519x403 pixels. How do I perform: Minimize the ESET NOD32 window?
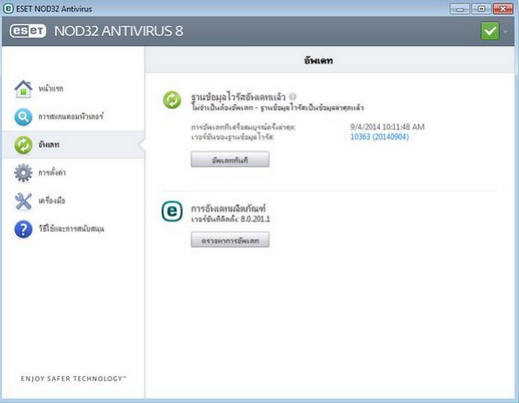[x=460, y=9]
